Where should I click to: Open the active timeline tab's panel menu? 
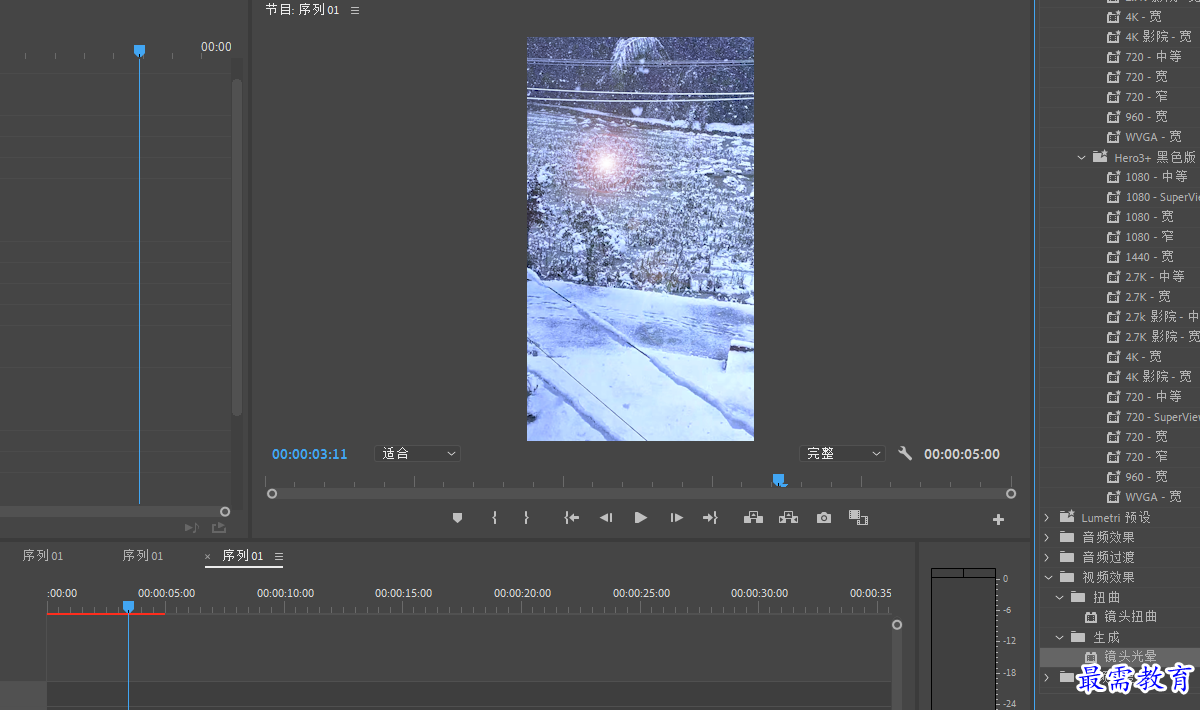(x=279, y=556)
